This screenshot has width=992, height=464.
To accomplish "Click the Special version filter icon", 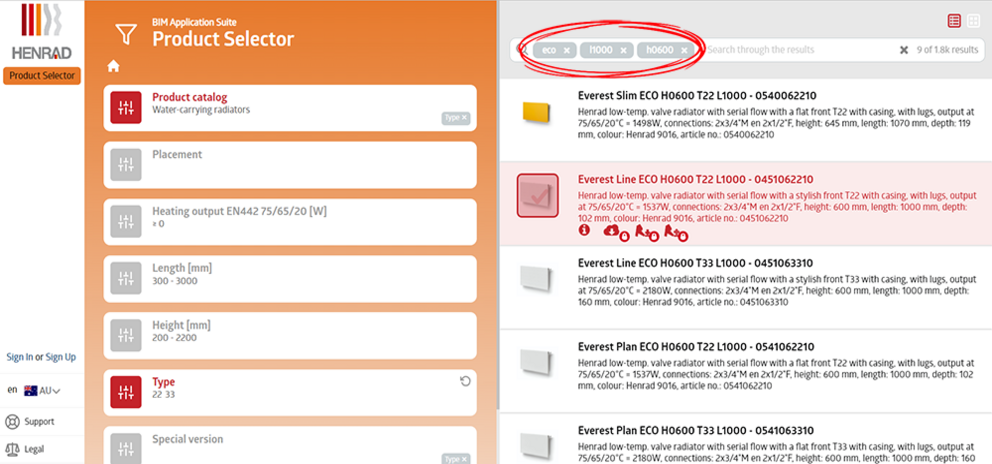I will click(126, 448).
